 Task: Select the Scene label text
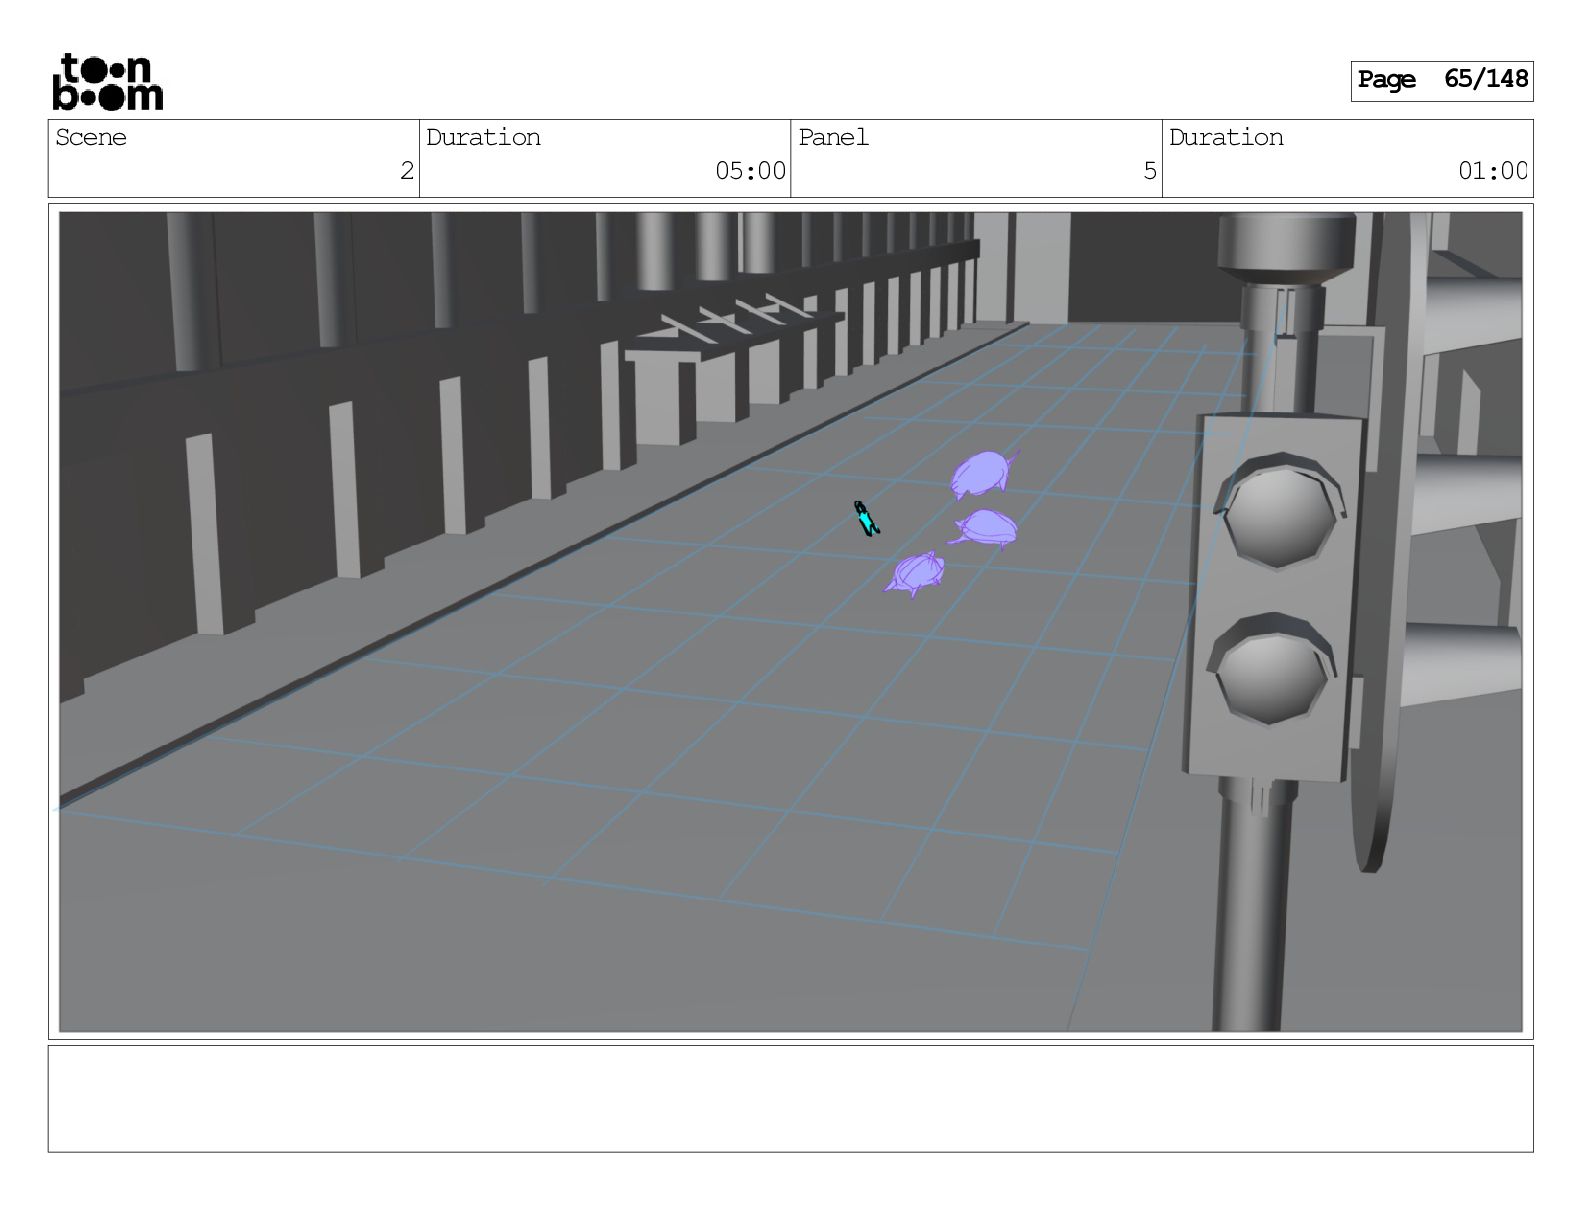91,138
